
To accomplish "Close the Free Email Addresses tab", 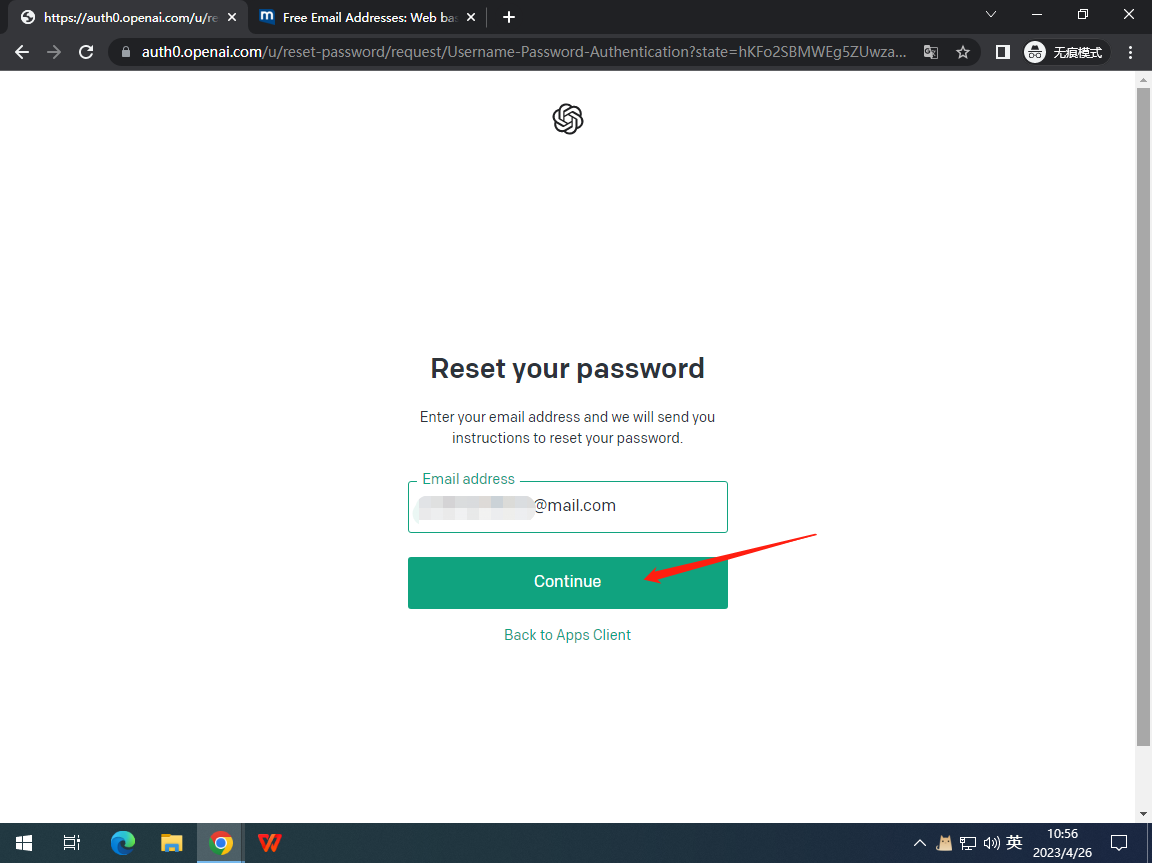I will pyautogui.click(x=471, y=17).
